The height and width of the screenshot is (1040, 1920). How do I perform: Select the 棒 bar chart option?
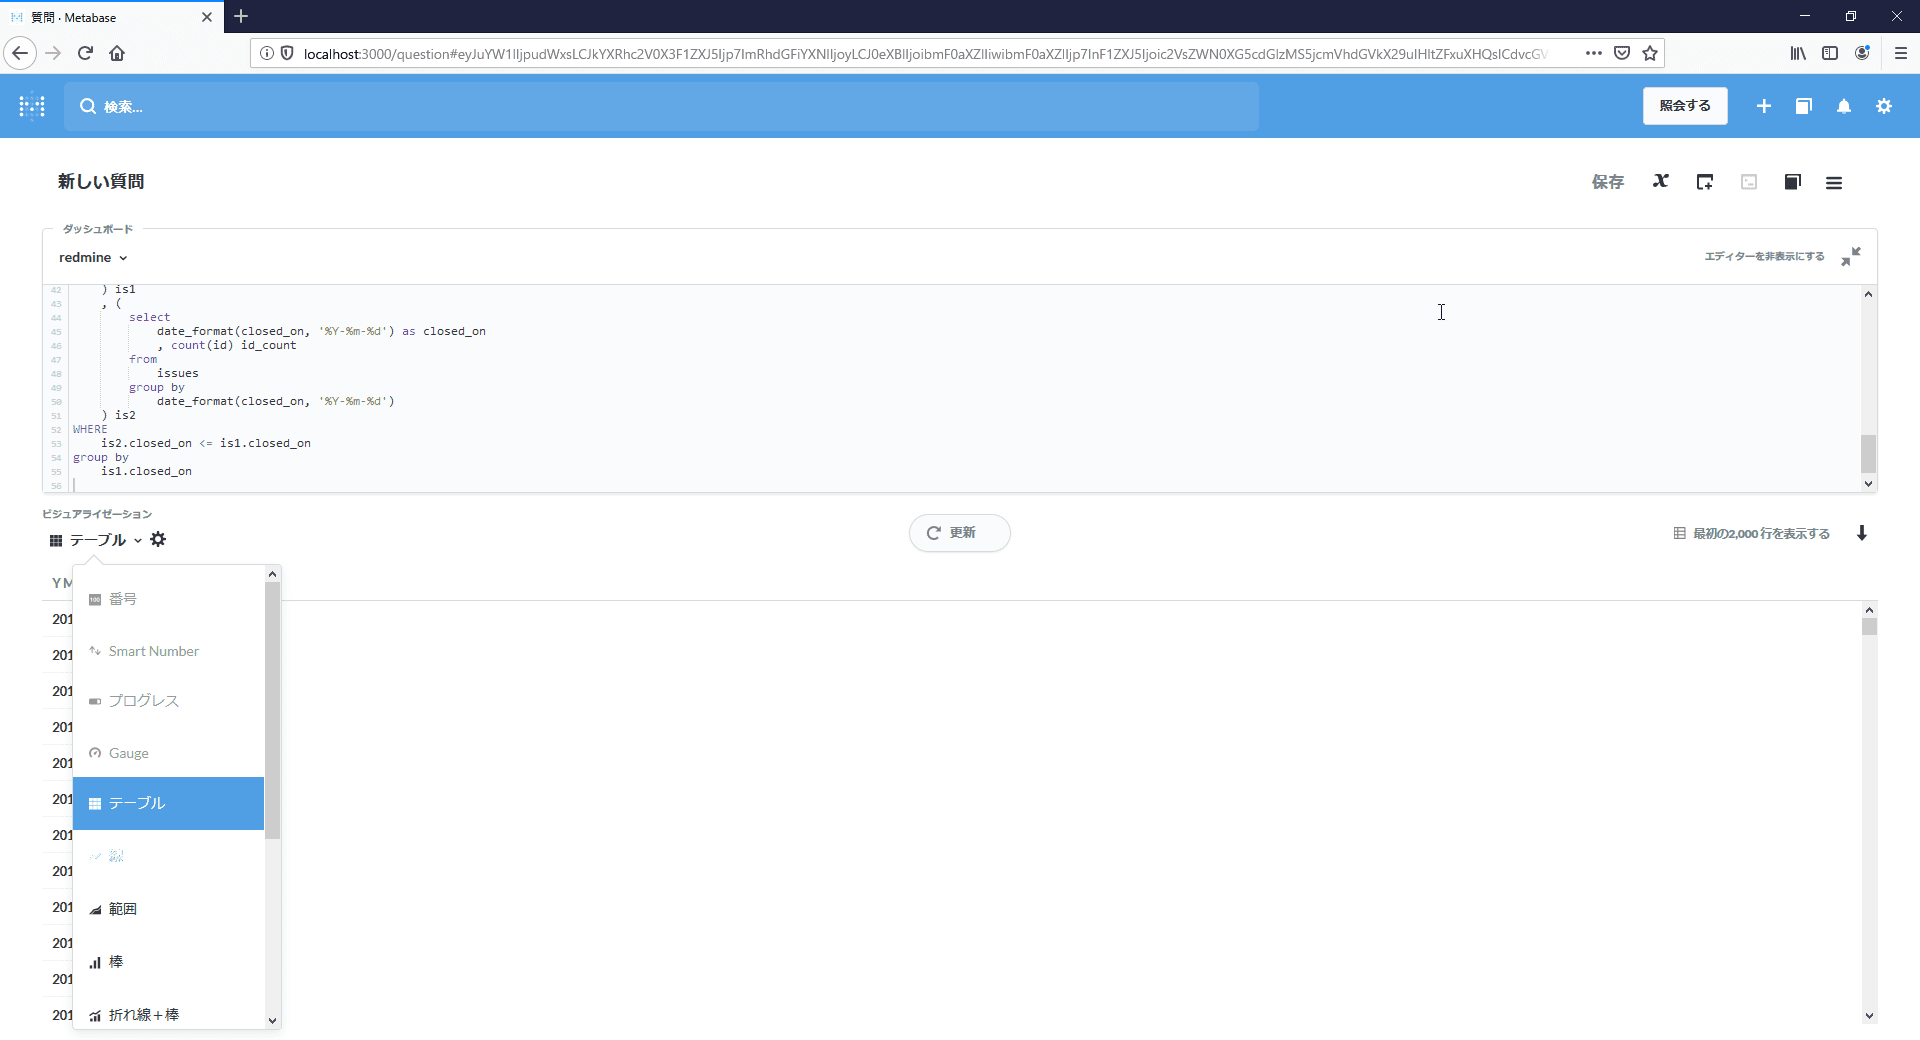click(x=168, y=962)
